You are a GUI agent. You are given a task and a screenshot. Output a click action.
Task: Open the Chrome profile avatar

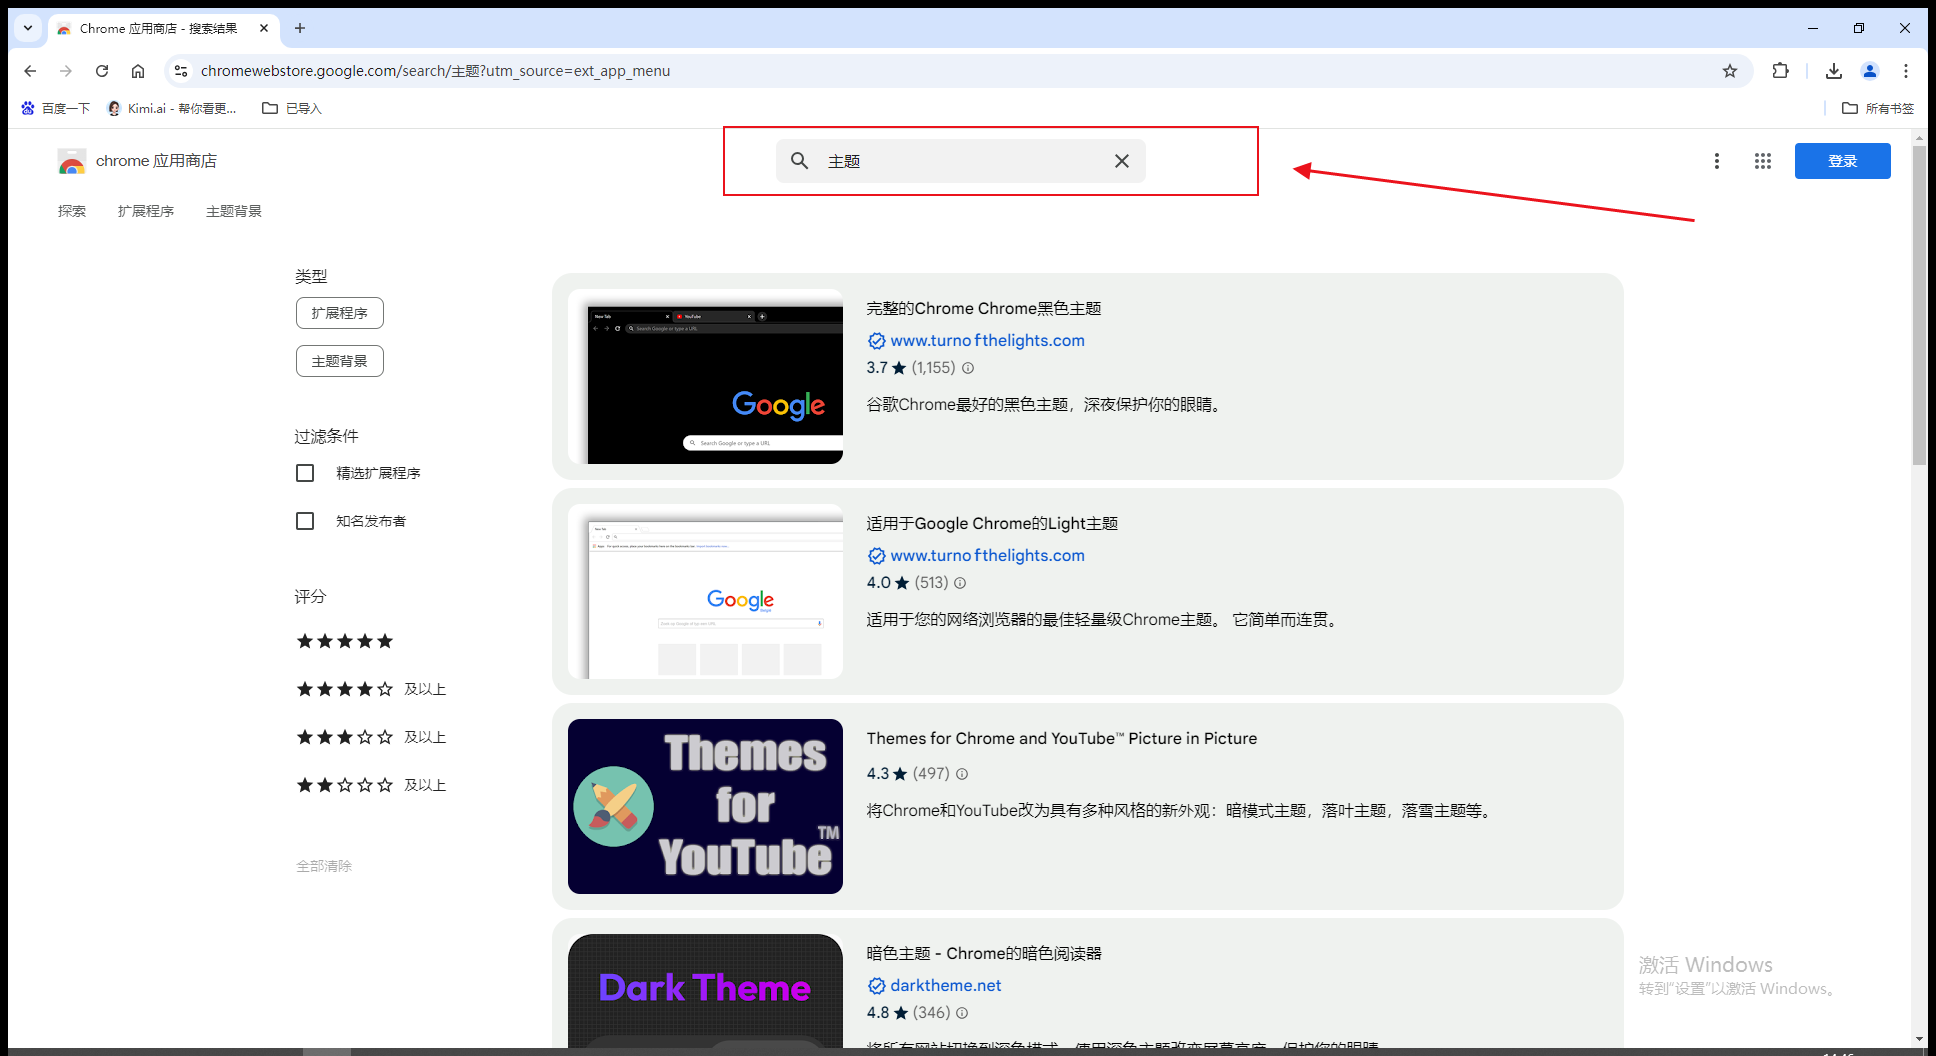[x=1870, y=71]
